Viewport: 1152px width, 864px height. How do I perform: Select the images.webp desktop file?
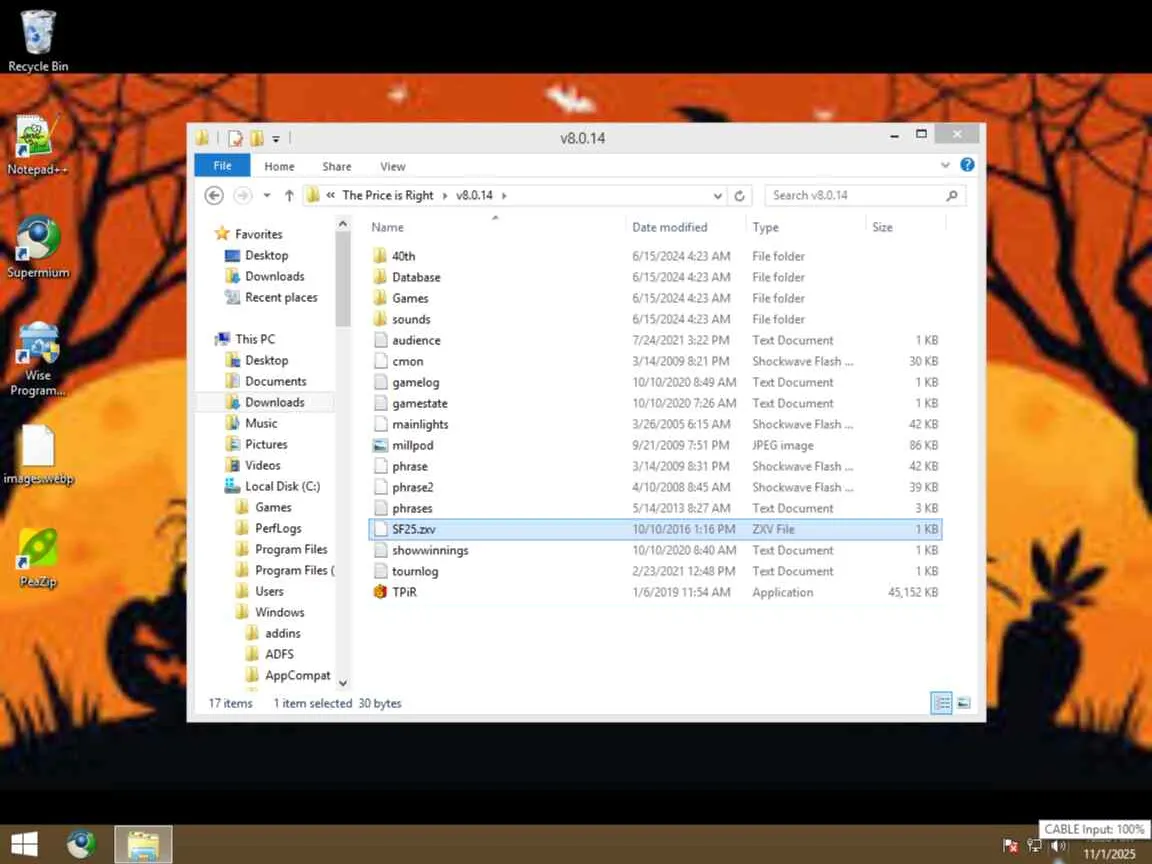click(38, 455)
